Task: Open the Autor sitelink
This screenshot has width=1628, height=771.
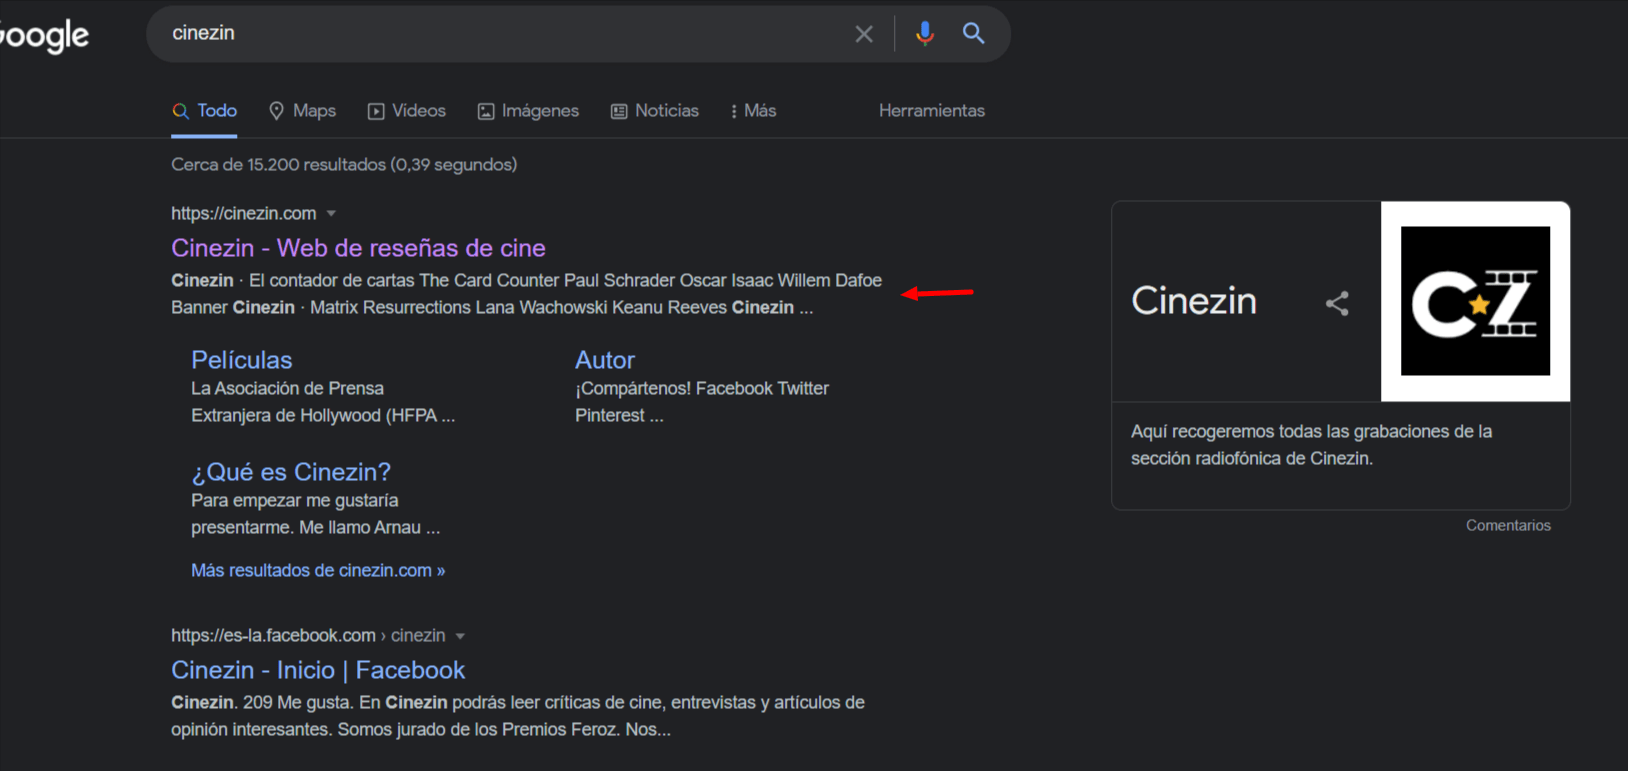Action: 605,360
